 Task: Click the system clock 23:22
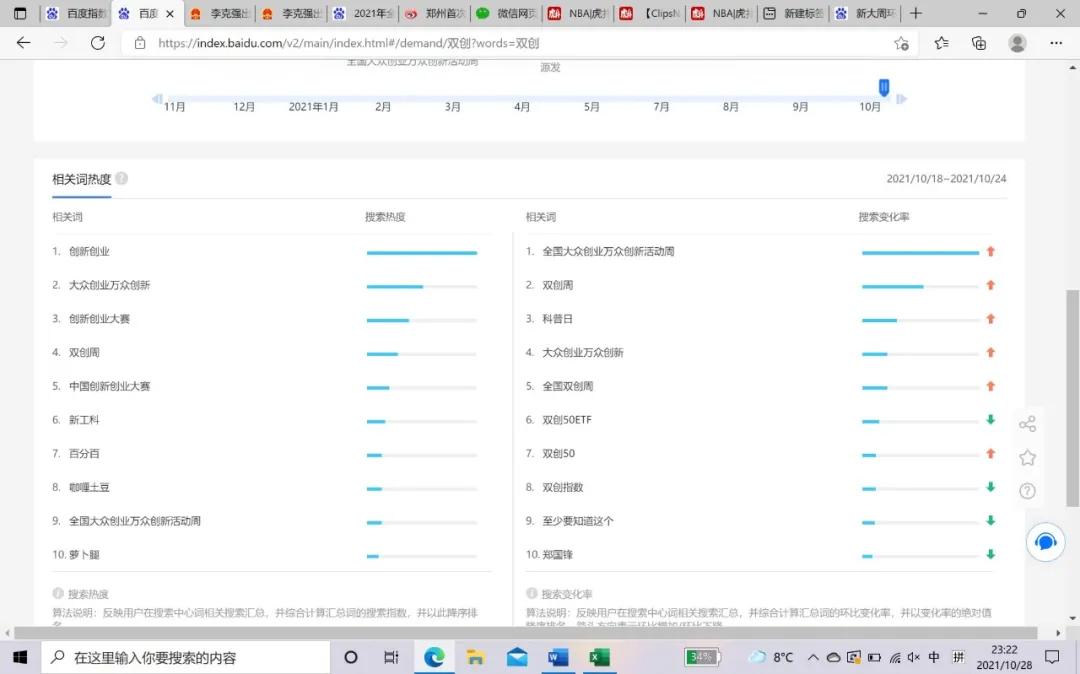click(1004, 649)
